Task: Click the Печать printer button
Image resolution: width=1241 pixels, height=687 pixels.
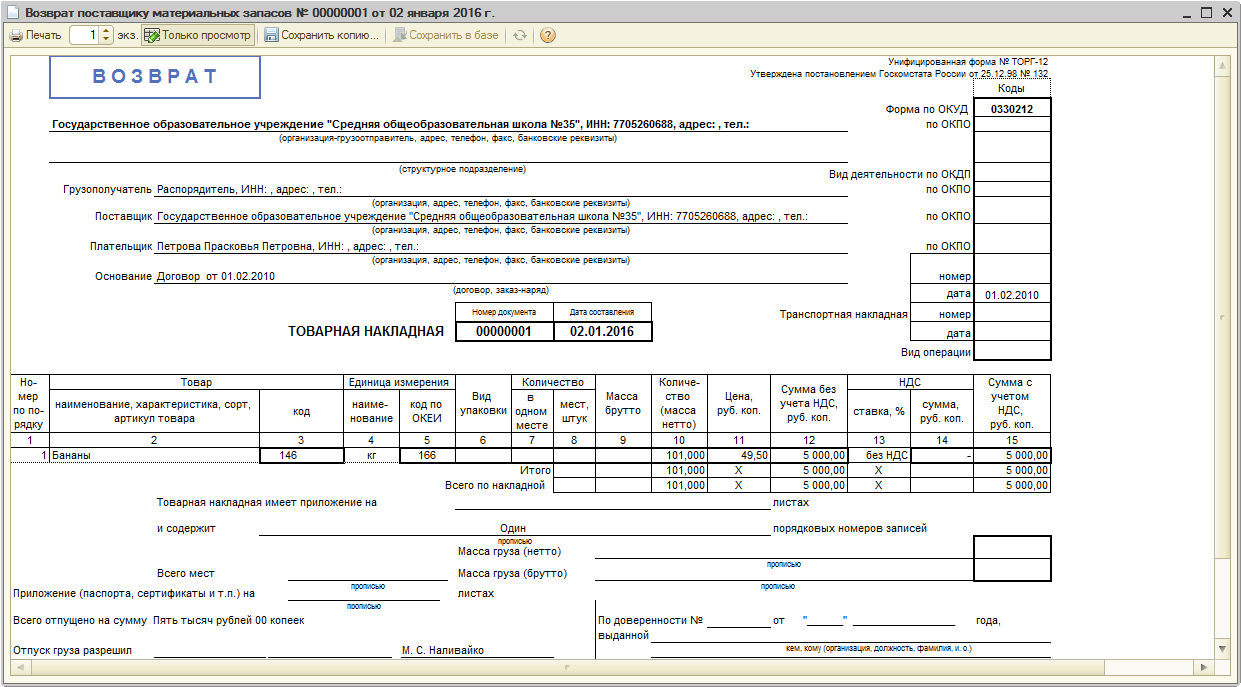Action: 35,35
